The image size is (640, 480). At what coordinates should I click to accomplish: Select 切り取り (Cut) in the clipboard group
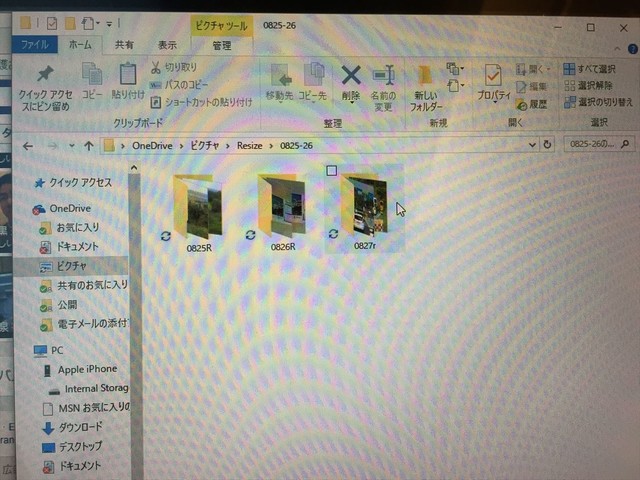click(174, 67)
